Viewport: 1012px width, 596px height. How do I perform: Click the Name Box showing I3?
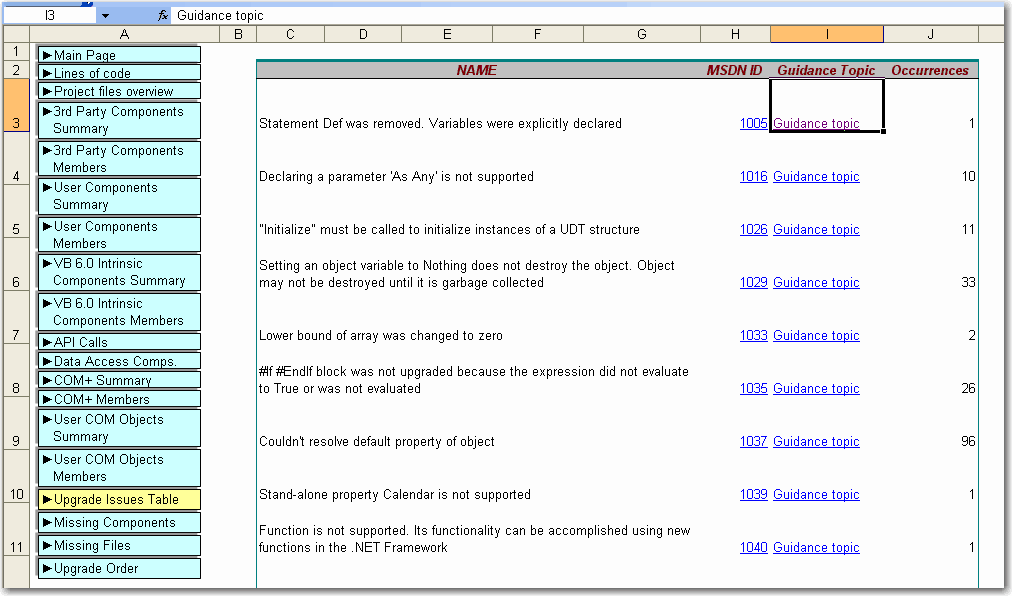tap(50, 16)
